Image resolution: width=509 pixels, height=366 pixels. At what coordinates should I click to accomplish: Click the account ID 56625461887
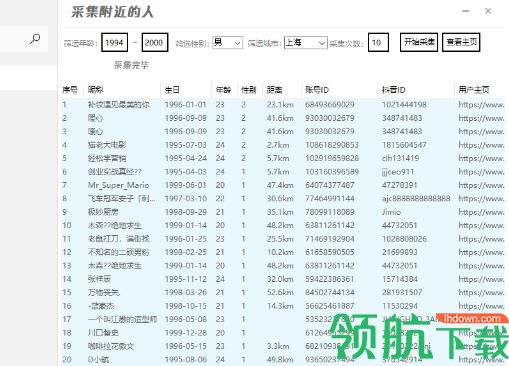pos(330,306)
